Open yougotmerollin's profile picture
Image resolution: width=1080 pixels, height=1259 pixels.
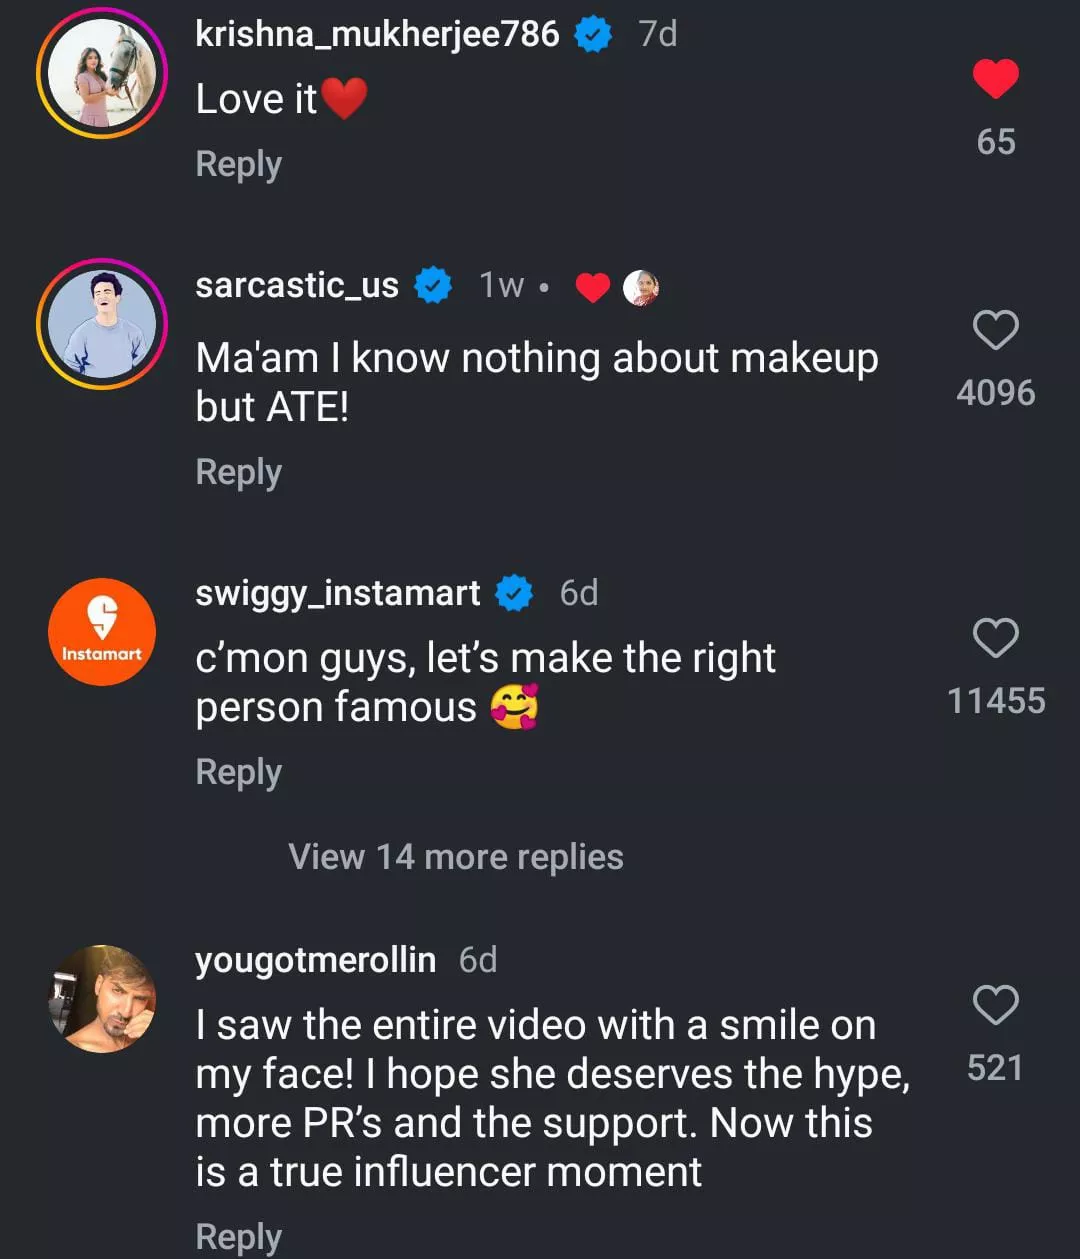pyautogui.click(x=102, y=998)
